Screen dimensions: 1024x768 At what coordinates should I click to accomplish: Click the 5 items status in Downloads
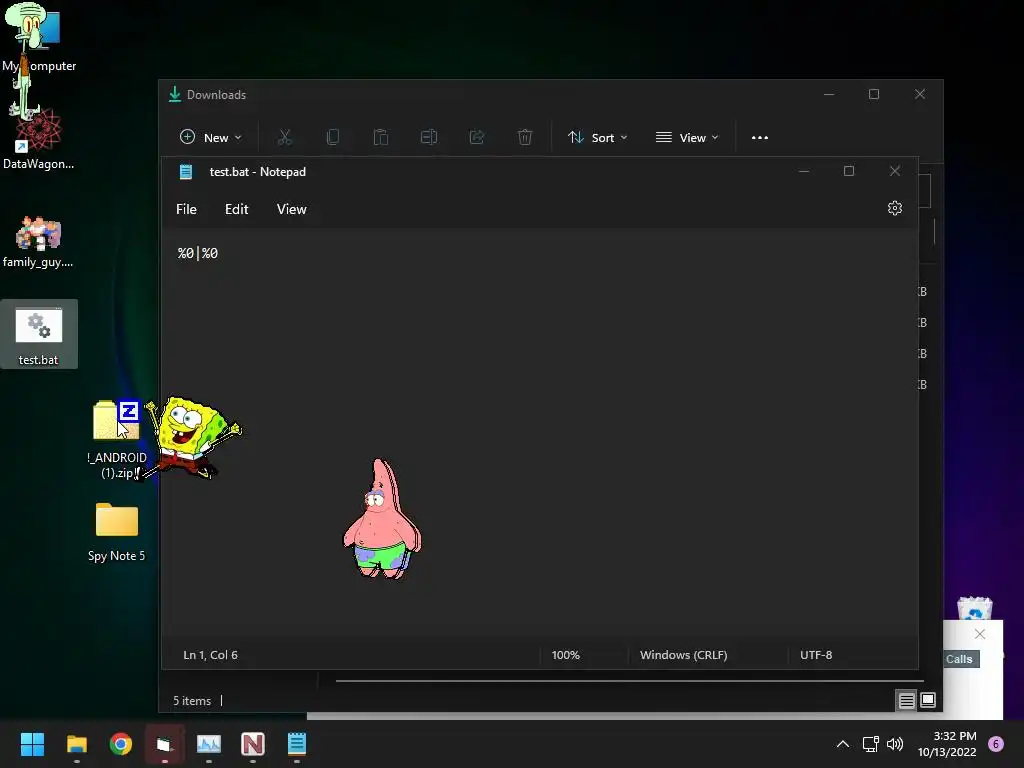tap(192, 701)
